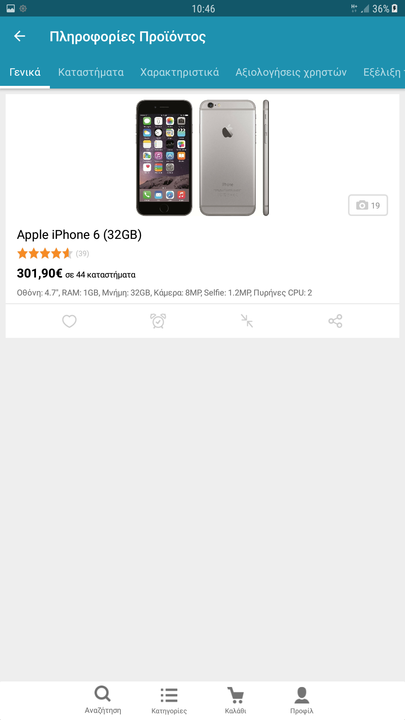The image size is (405, 720).
Task: Switch to the Καταστήματα tab
Action: (x=91, y=72)
